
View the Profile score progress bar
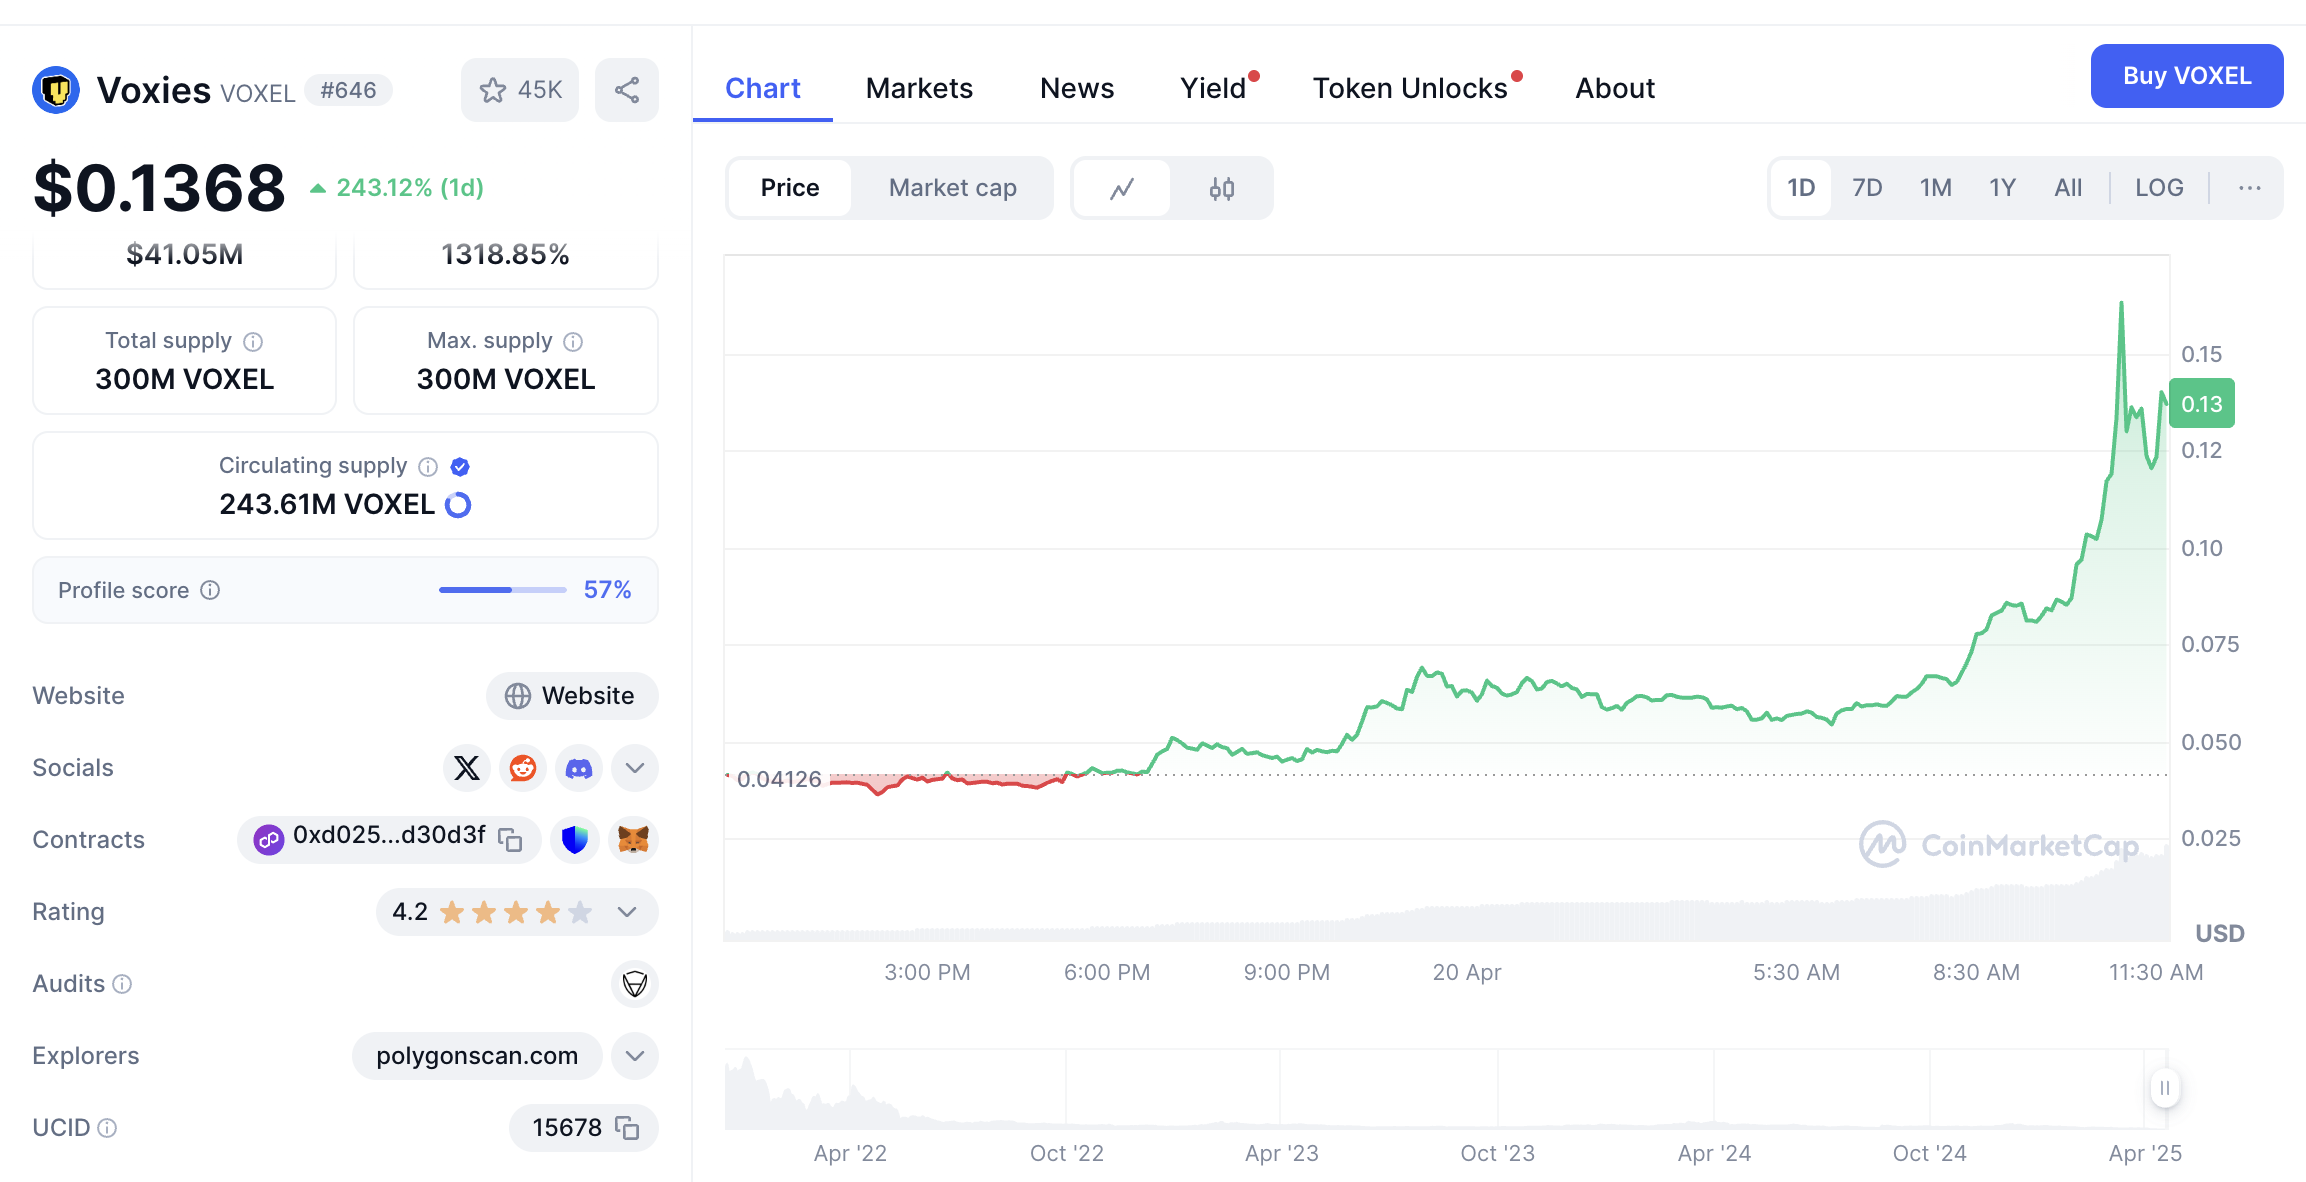coord(503,590)
